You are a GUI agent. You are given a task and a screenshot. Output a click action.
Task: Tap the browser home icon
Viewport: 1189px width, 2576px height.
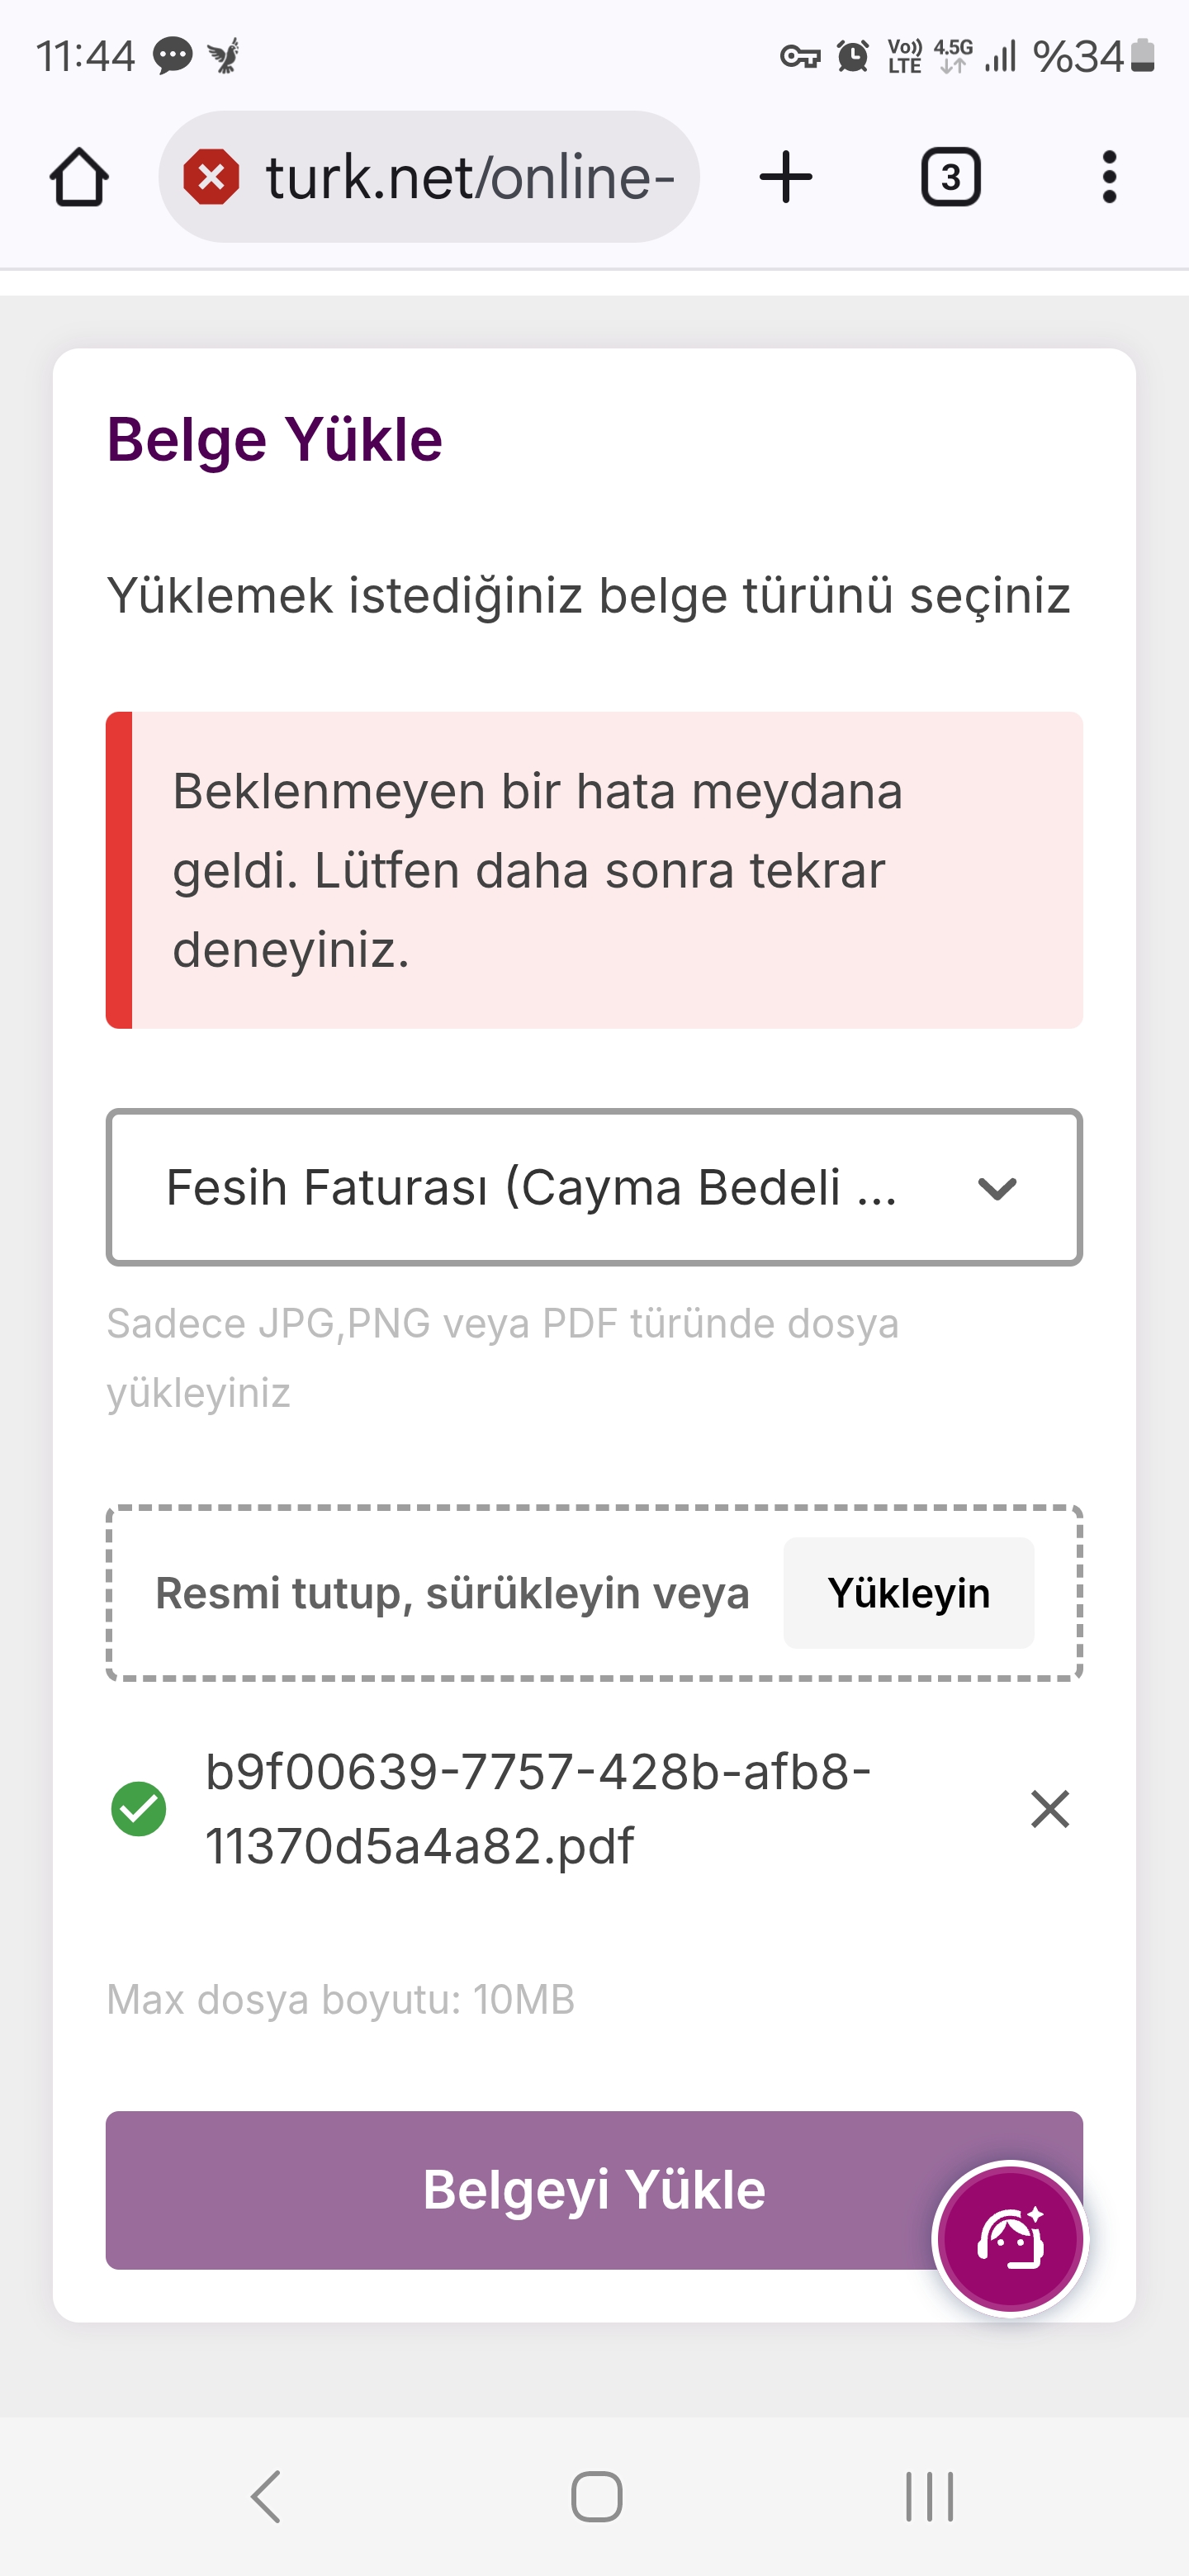[79, 178]
